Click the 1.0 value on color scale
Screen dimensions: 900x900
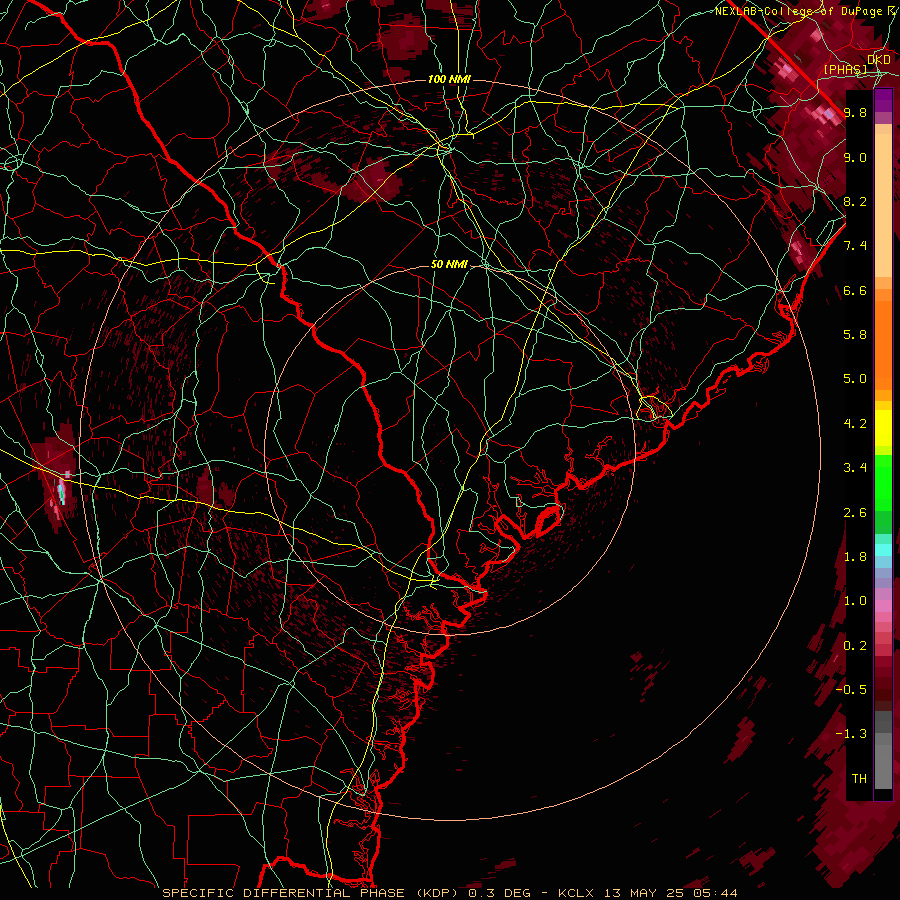[x=855, y=601]
